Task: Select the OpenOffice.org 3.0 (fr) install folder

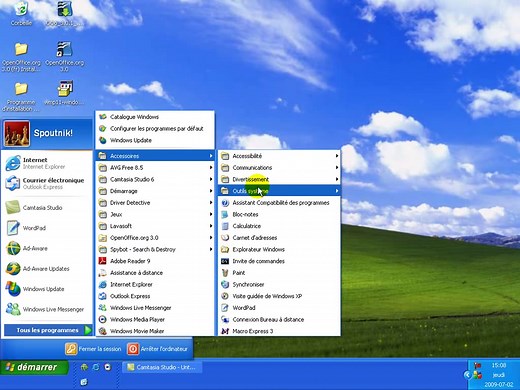Action: tap(21, 57)
